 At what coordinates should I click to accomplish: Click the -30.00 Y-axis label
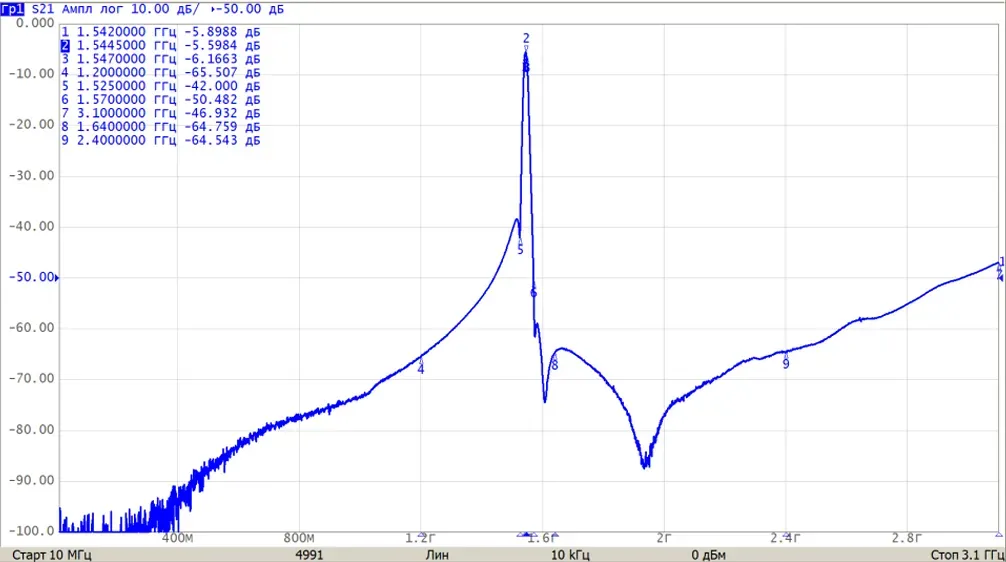pos(31,176)
